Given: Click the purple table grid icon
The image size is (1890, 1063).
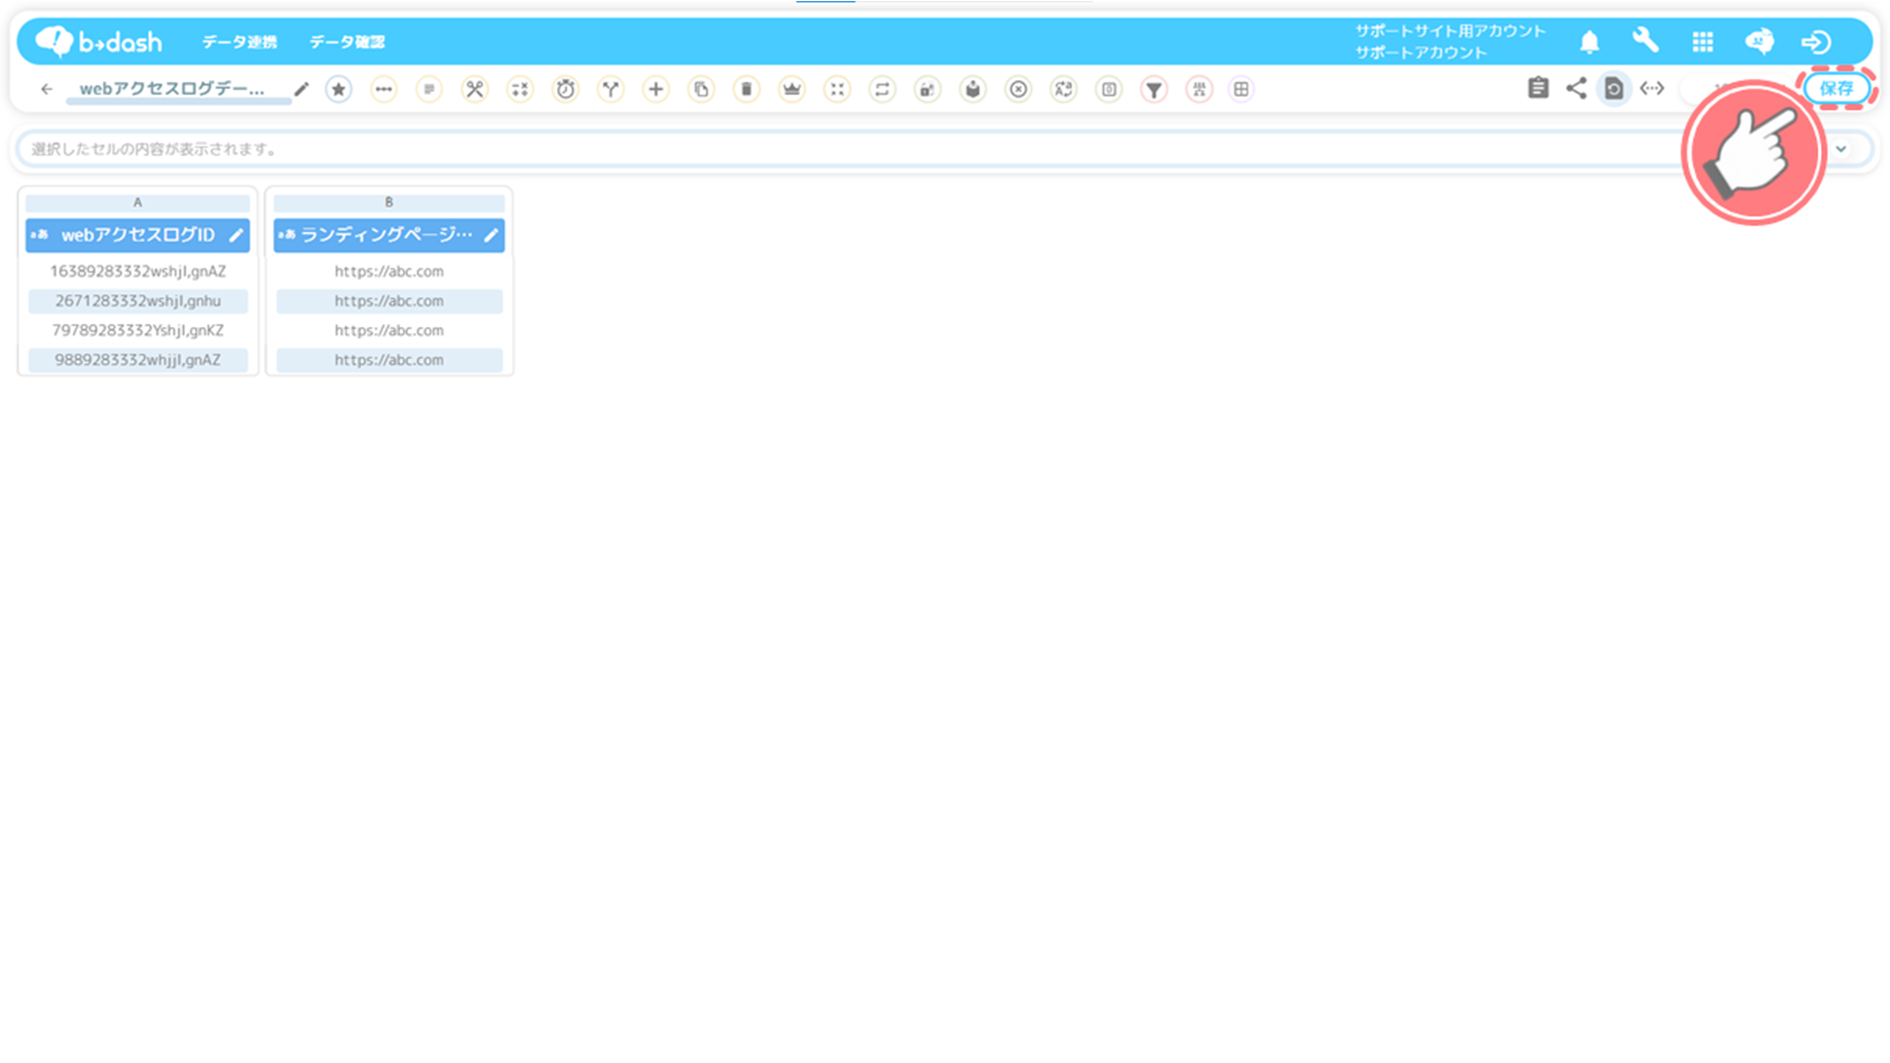Looking at the screenshot, I should pos(1241,89).
